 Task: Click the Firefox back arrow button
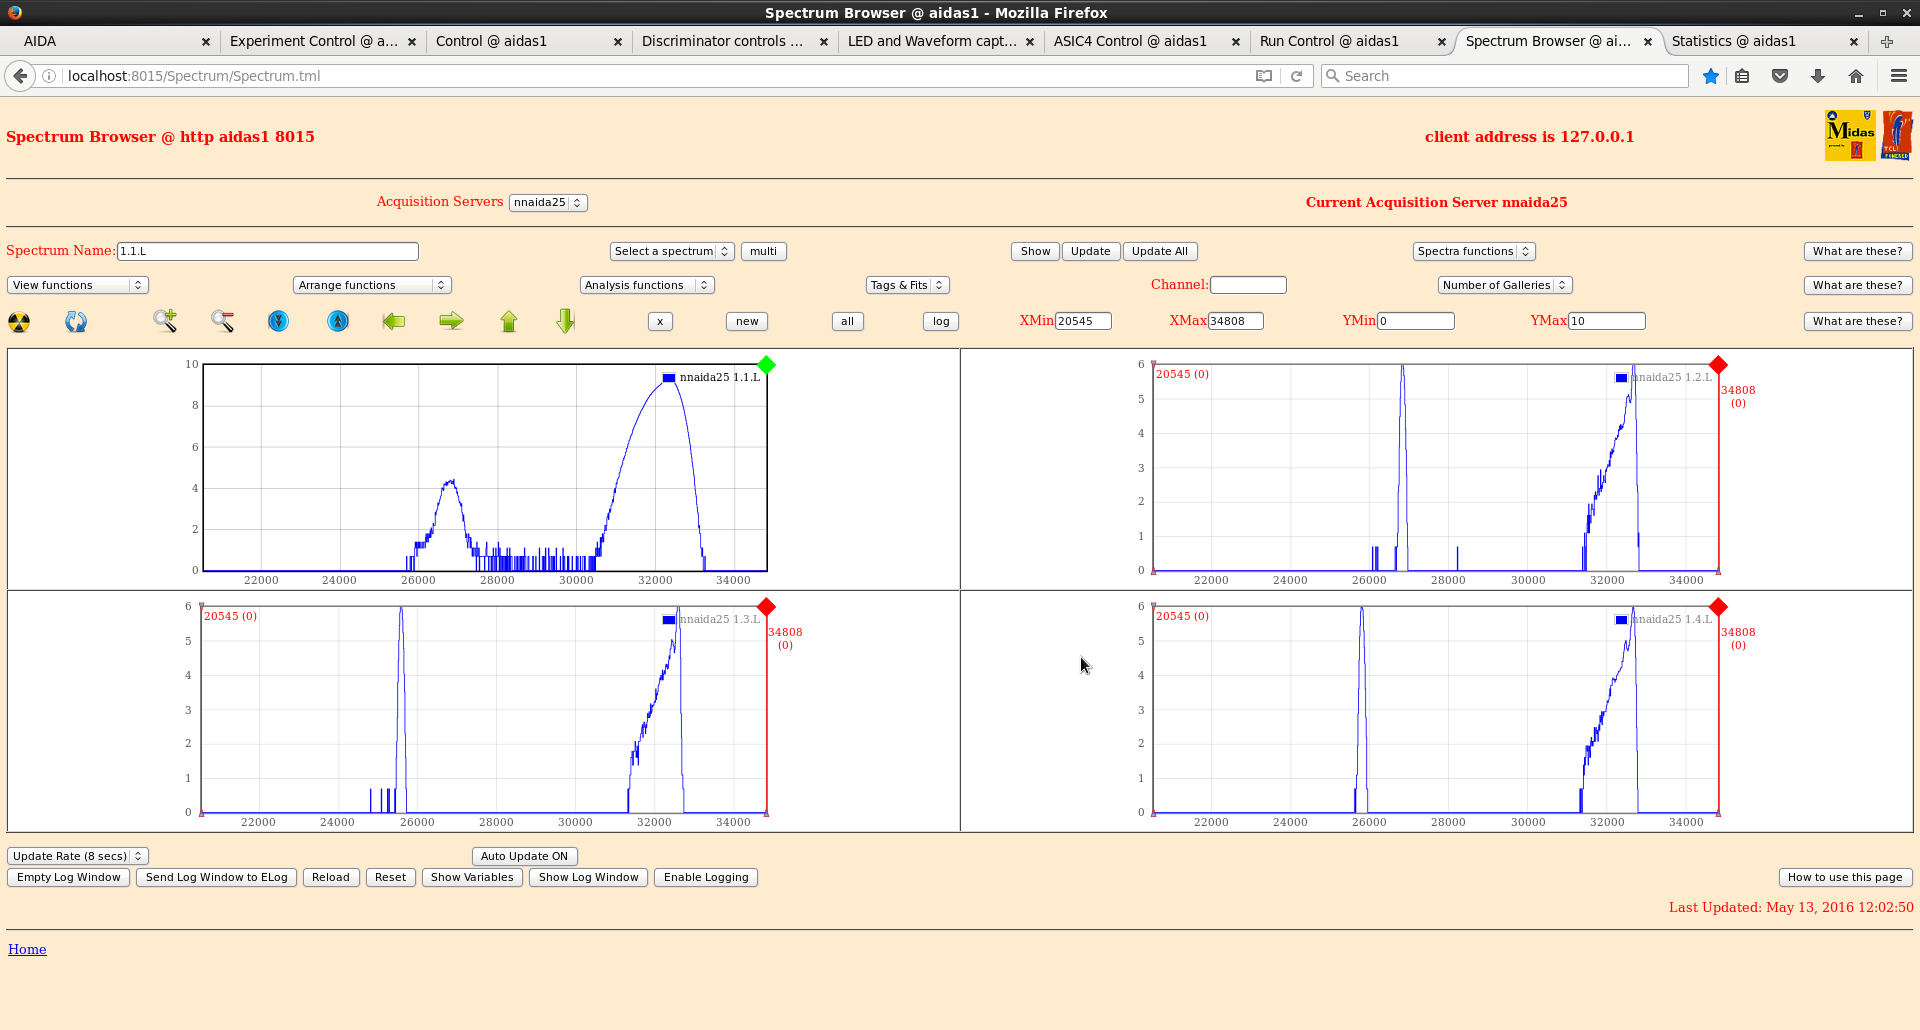pos(20,76)
